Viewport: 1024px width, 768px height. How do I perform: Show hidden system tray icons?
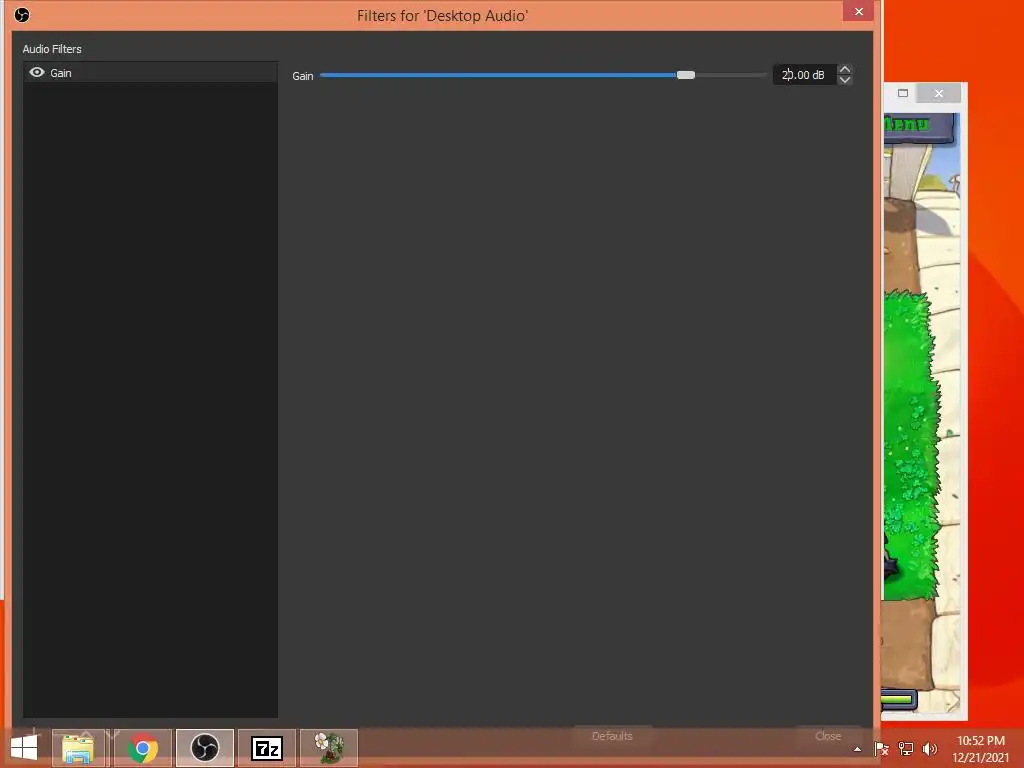[x=857, y=749]
